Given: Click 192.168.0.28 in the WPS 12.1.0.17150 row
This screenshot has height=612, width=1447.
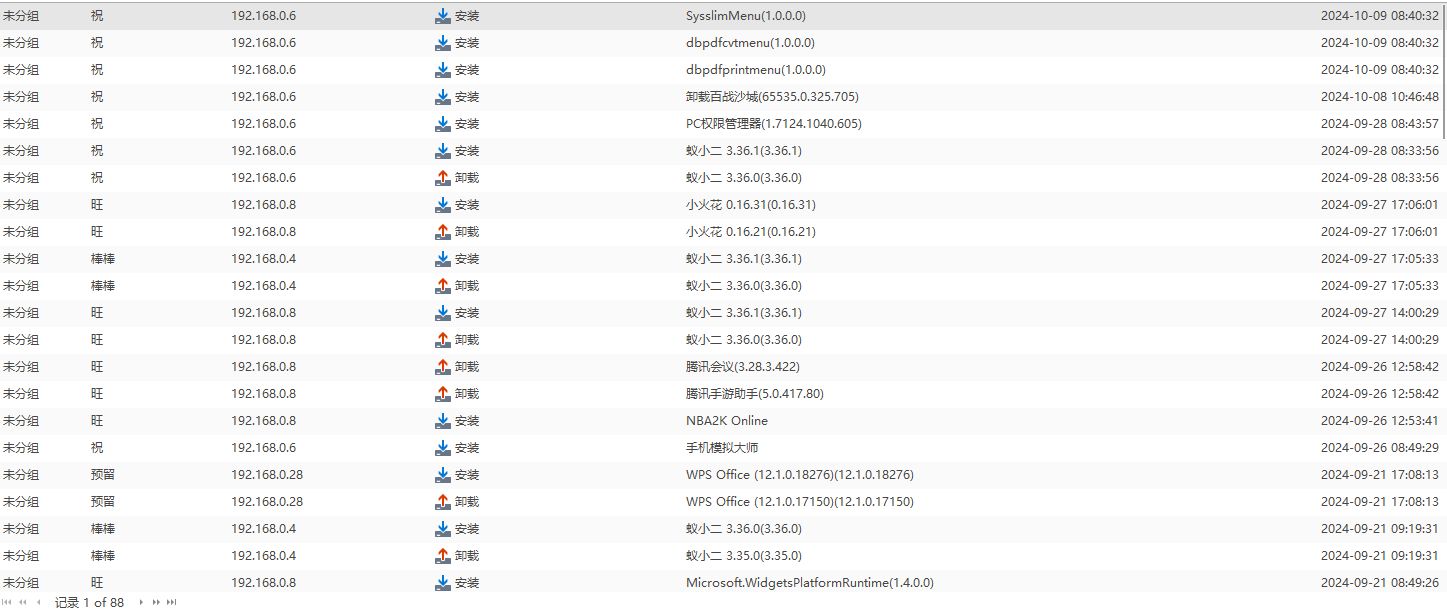Looking at the screenshot, I should tap(267, 502).
